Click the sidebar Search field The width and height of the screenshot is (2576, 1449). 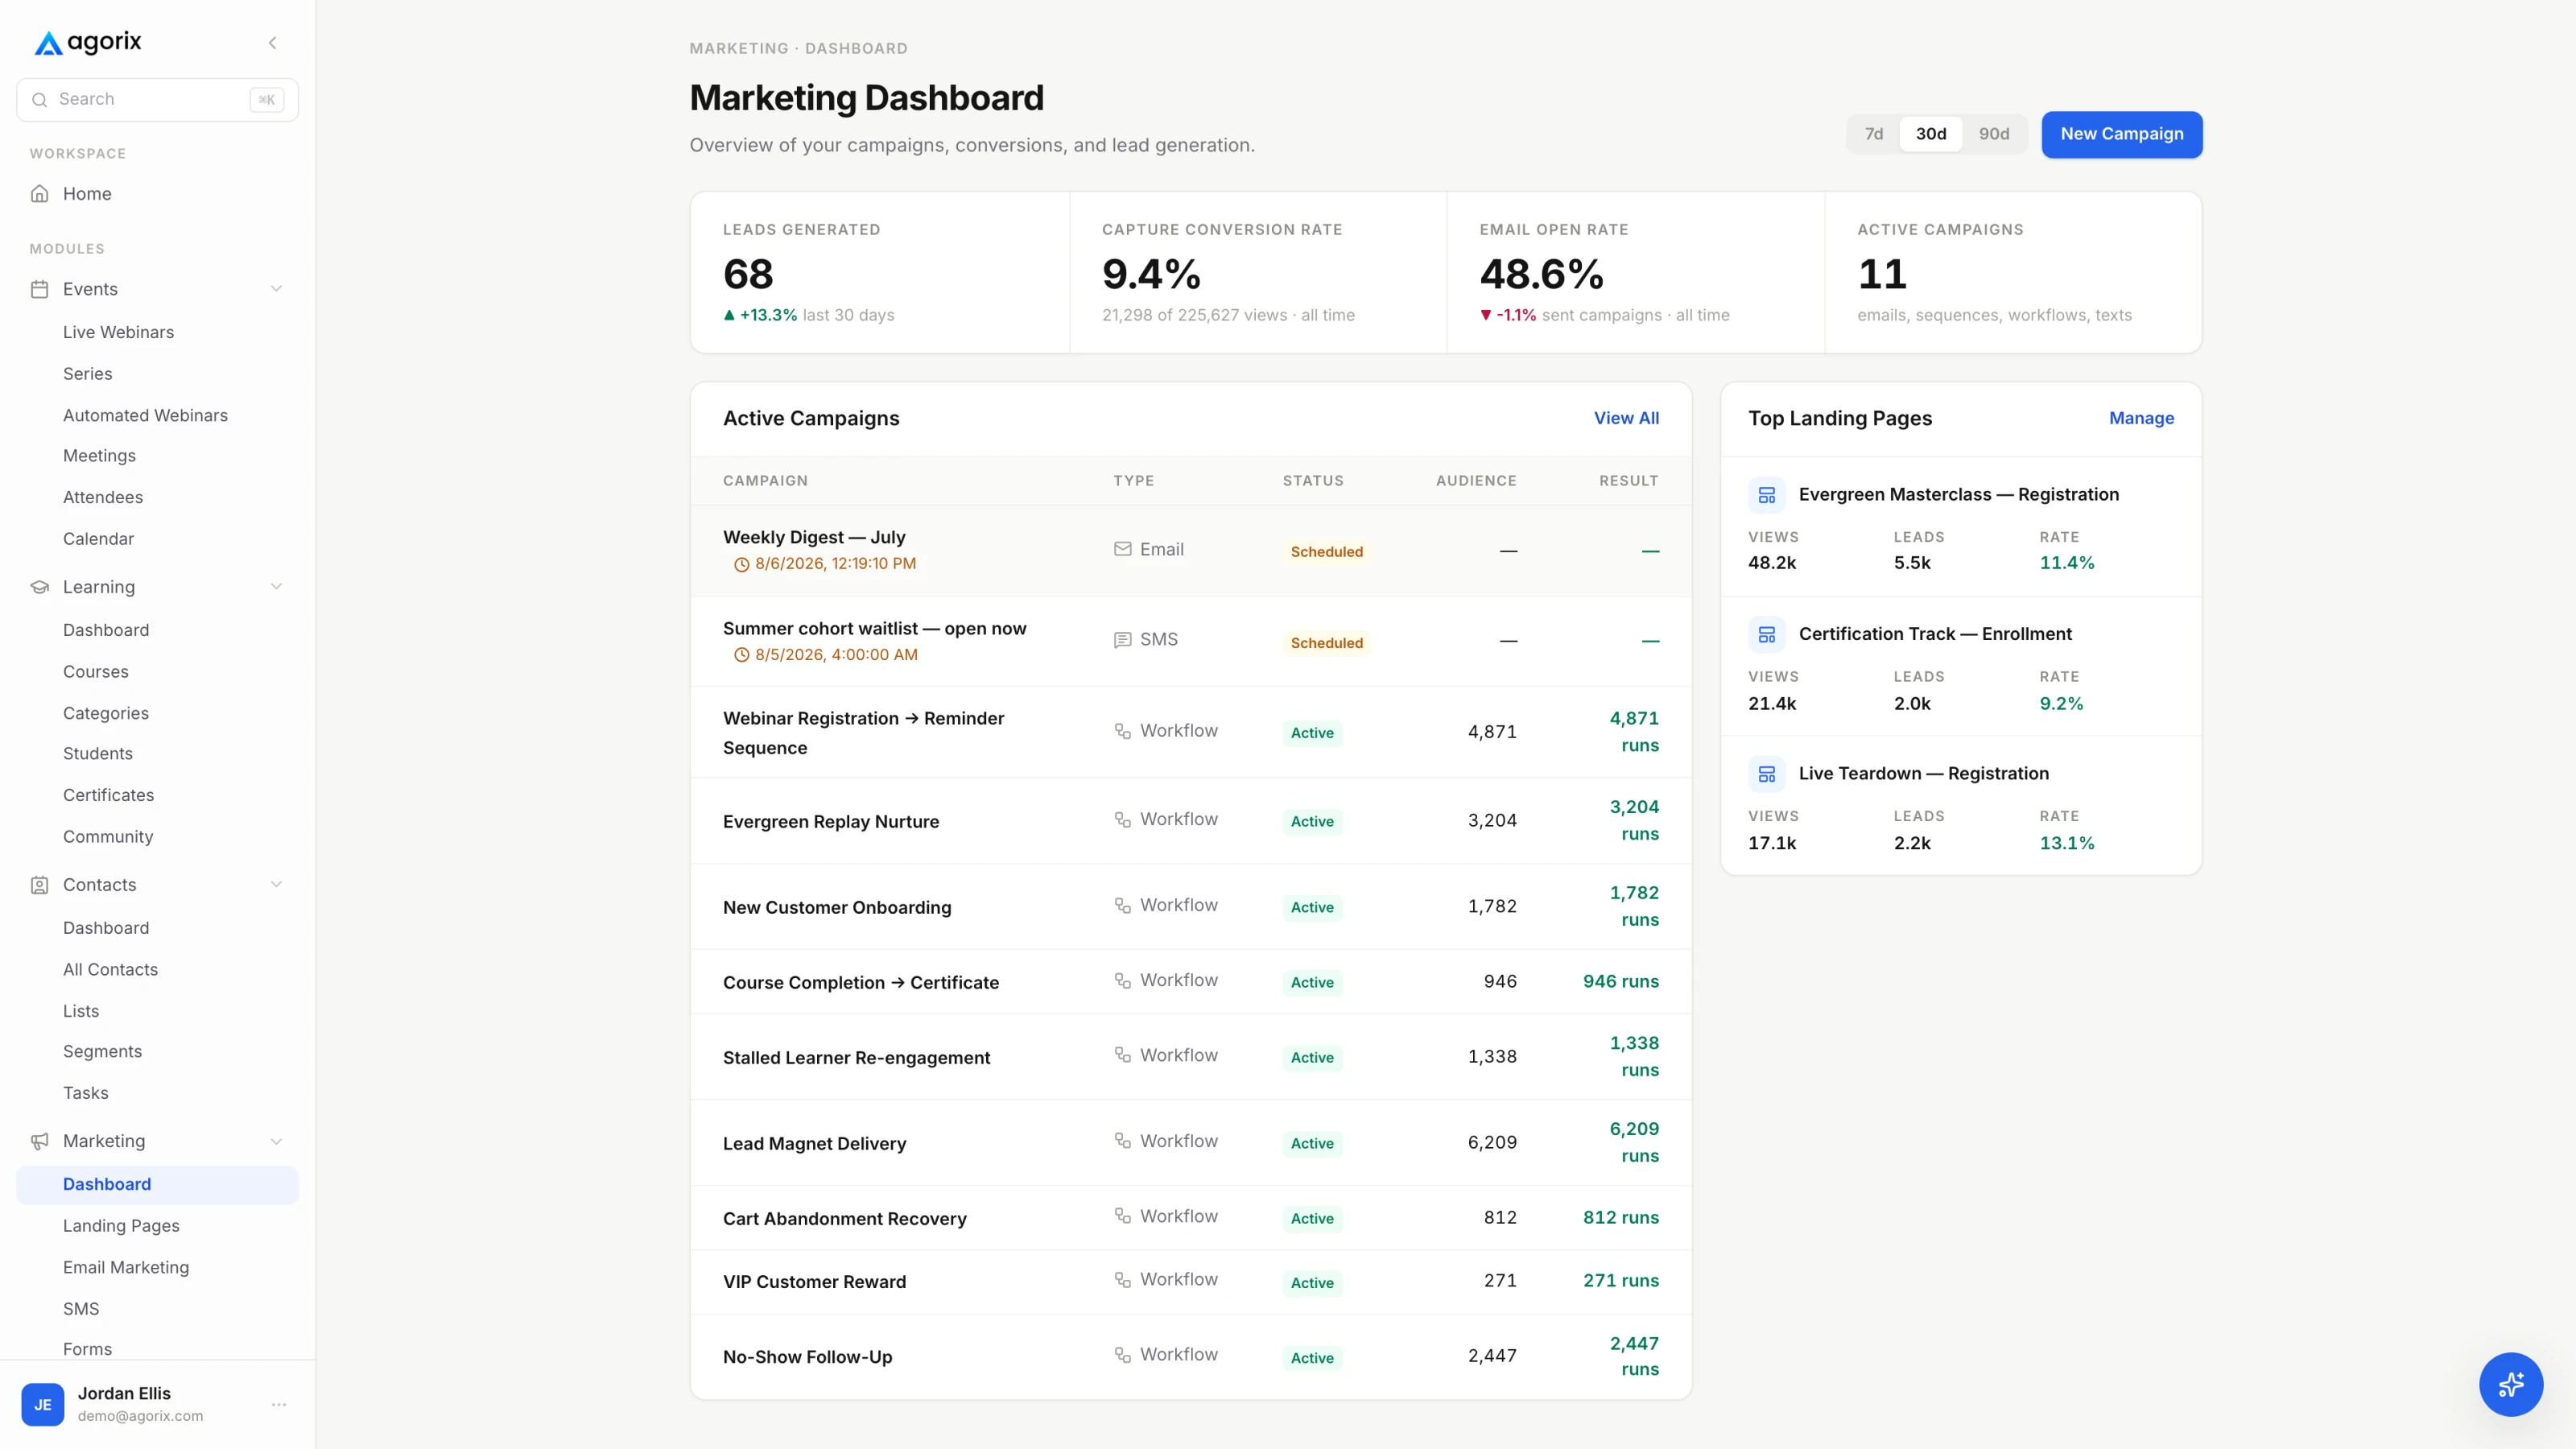157,100
